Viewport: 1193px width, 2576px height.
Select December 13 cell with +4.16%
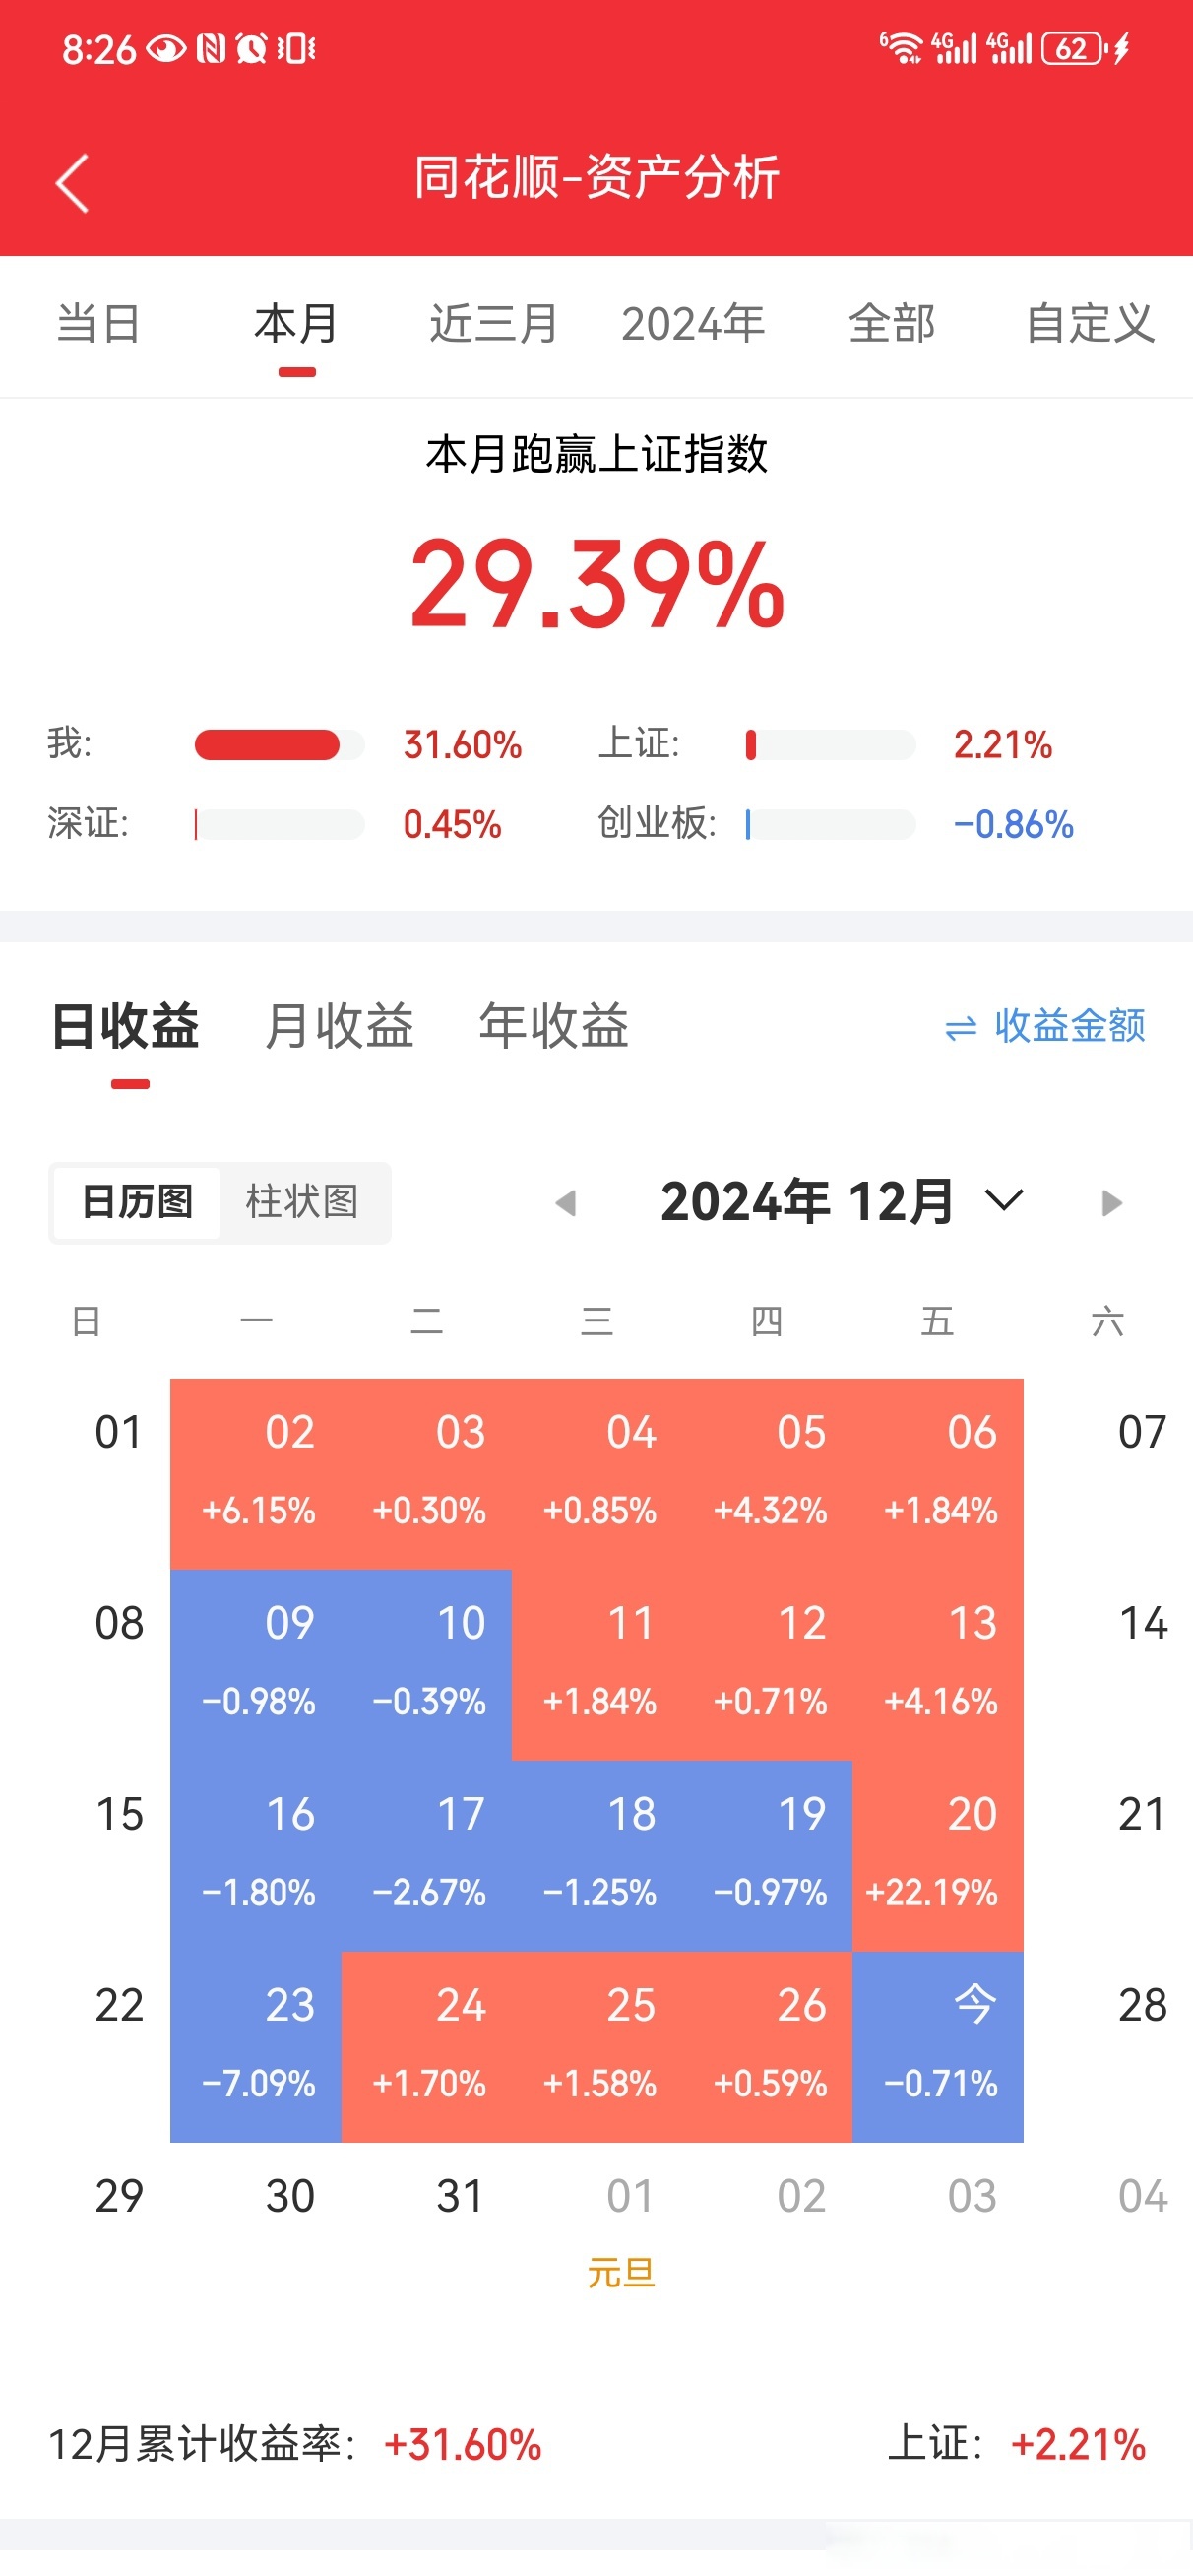pos(938,1665)
